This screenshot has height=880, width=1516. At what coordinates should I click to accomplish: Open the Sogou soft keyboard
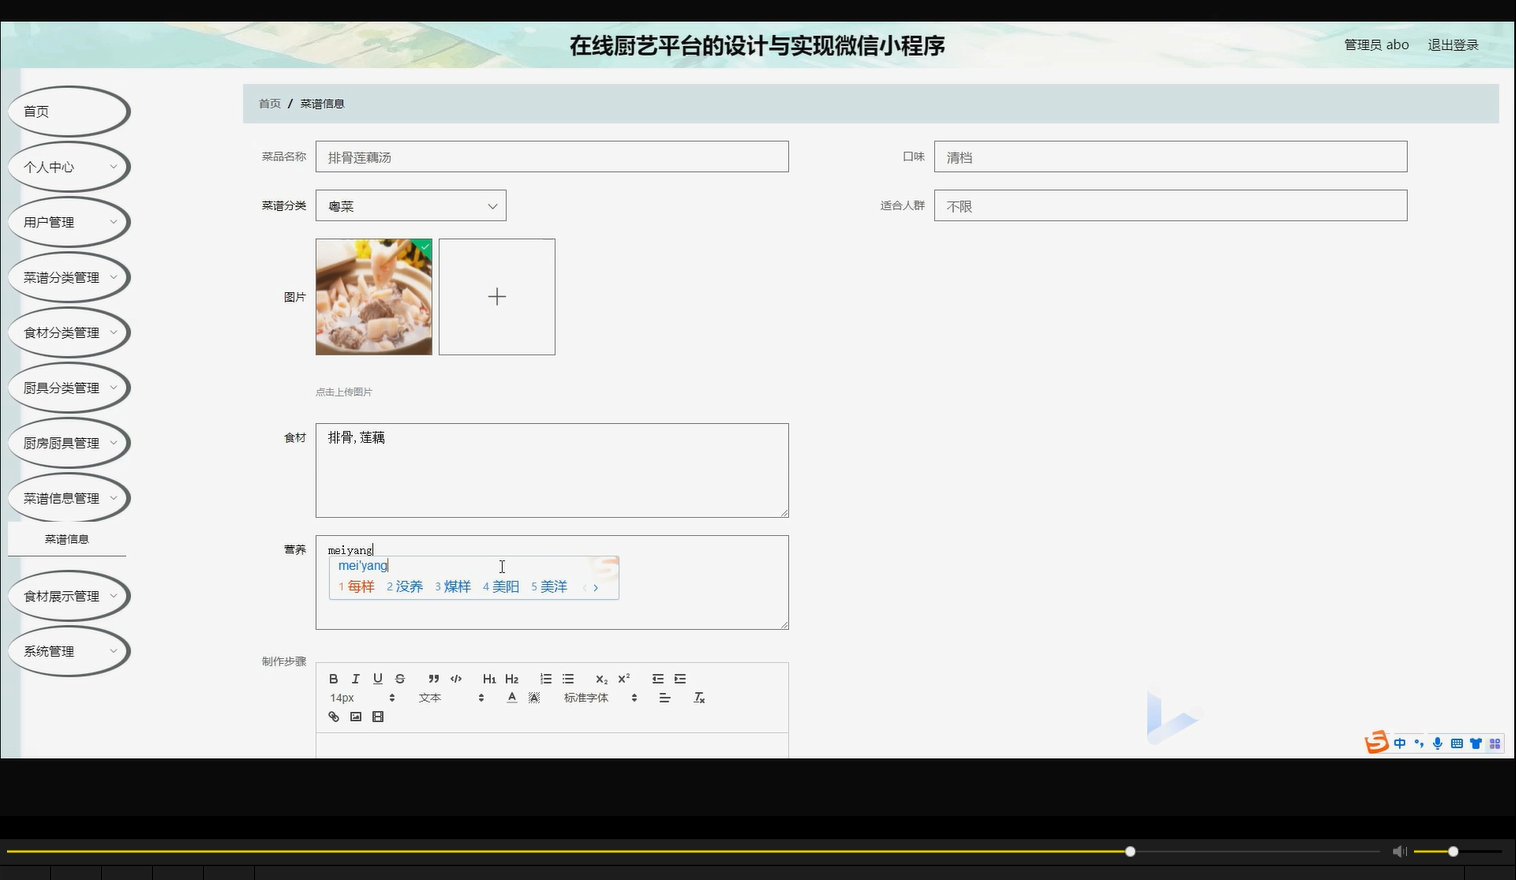[1457, 743]
